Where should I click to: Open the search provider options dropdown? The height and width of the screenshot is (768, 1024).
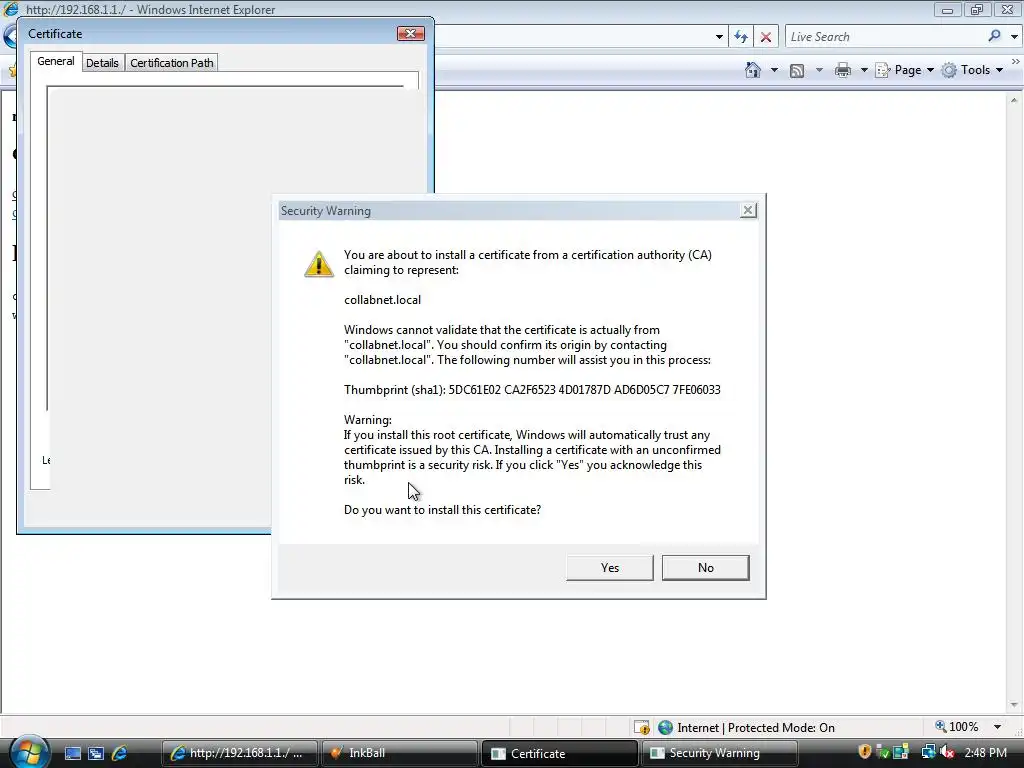1014,37
